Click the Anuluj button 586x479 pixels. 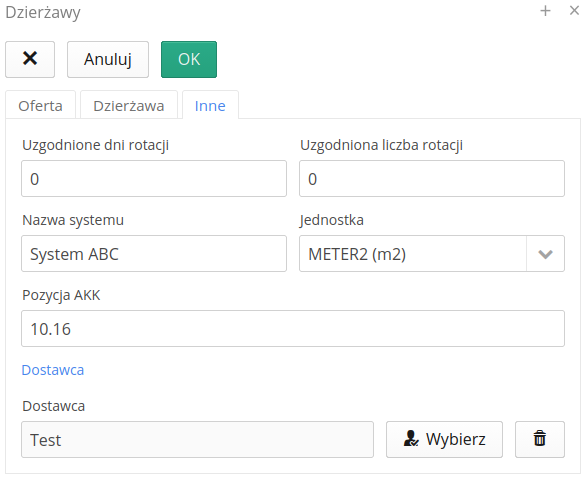(108, 59)
